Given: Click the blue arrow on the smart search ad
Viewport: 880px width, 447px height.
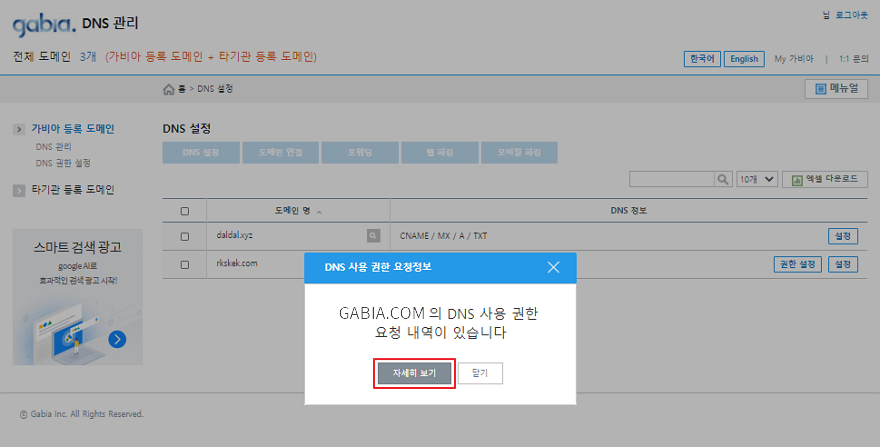Looking at the screenshot, I should coord(117,338).
